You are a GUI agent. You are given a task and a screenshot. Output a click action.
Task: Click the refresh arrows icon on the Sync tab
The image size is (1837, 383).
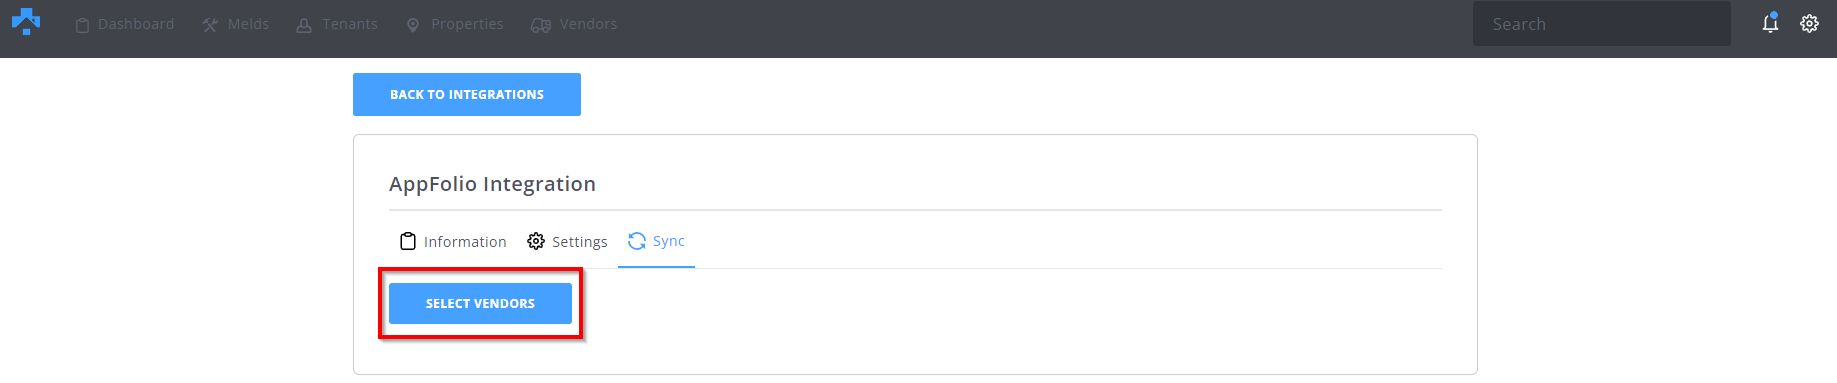pyautogui.click(x=637, y=241)
